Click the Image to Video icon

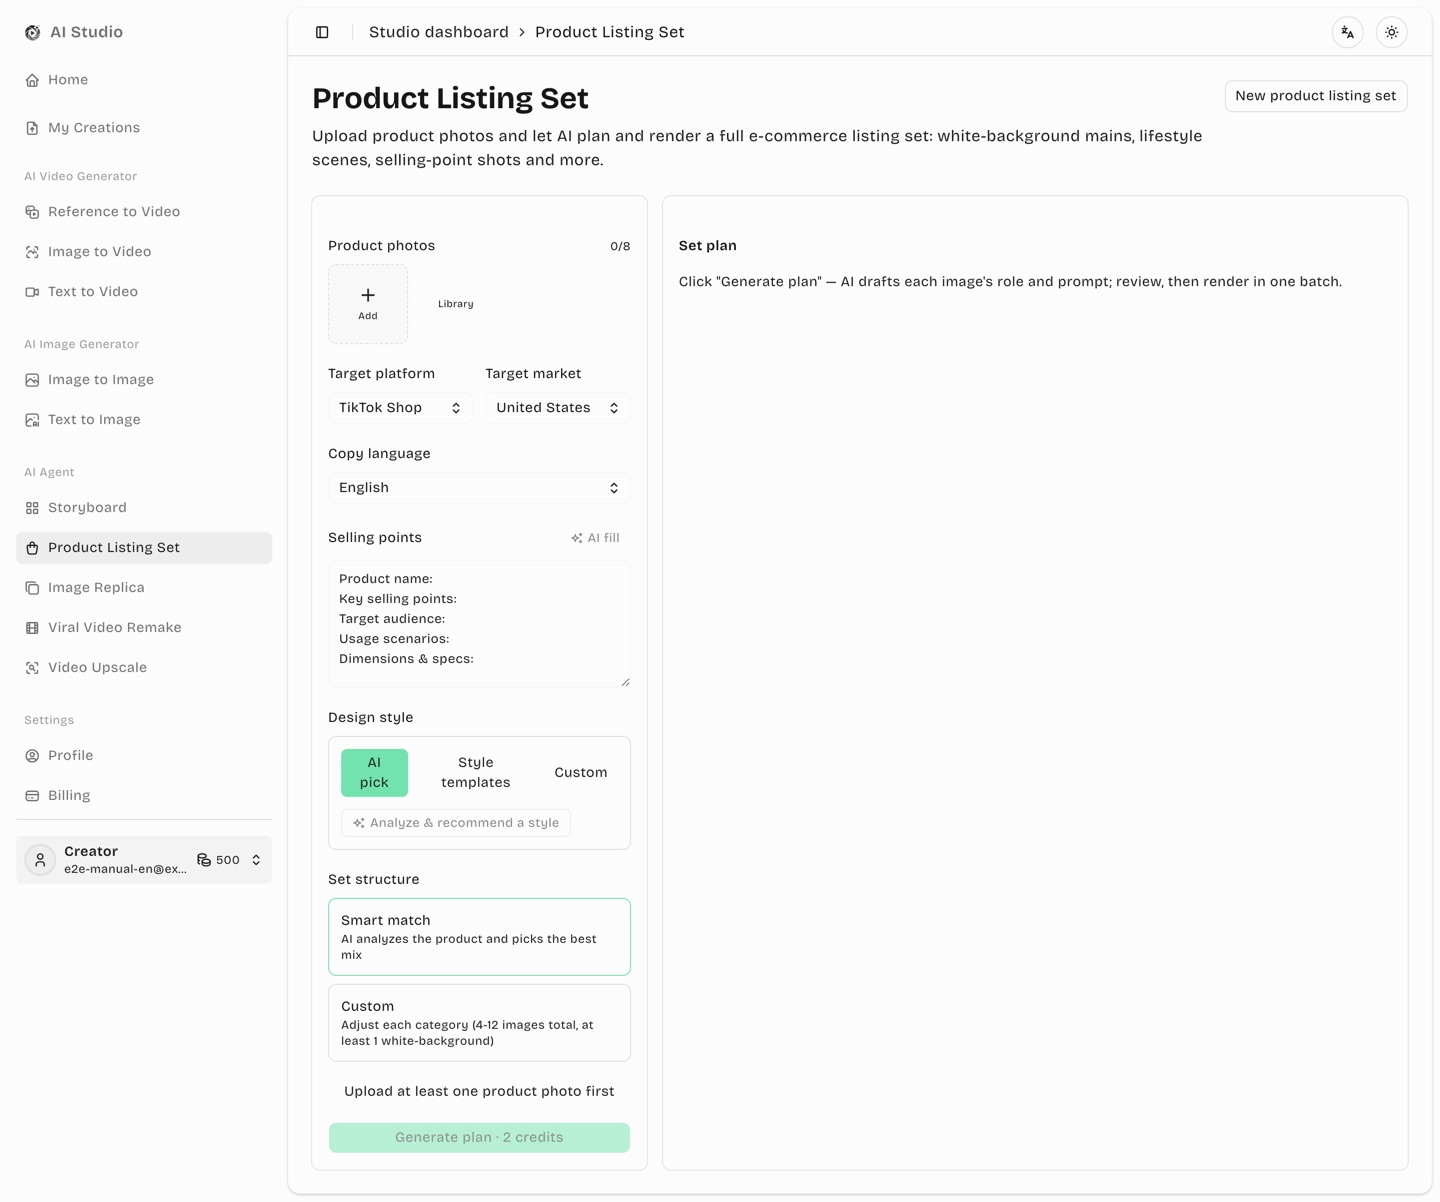(32, 252)
